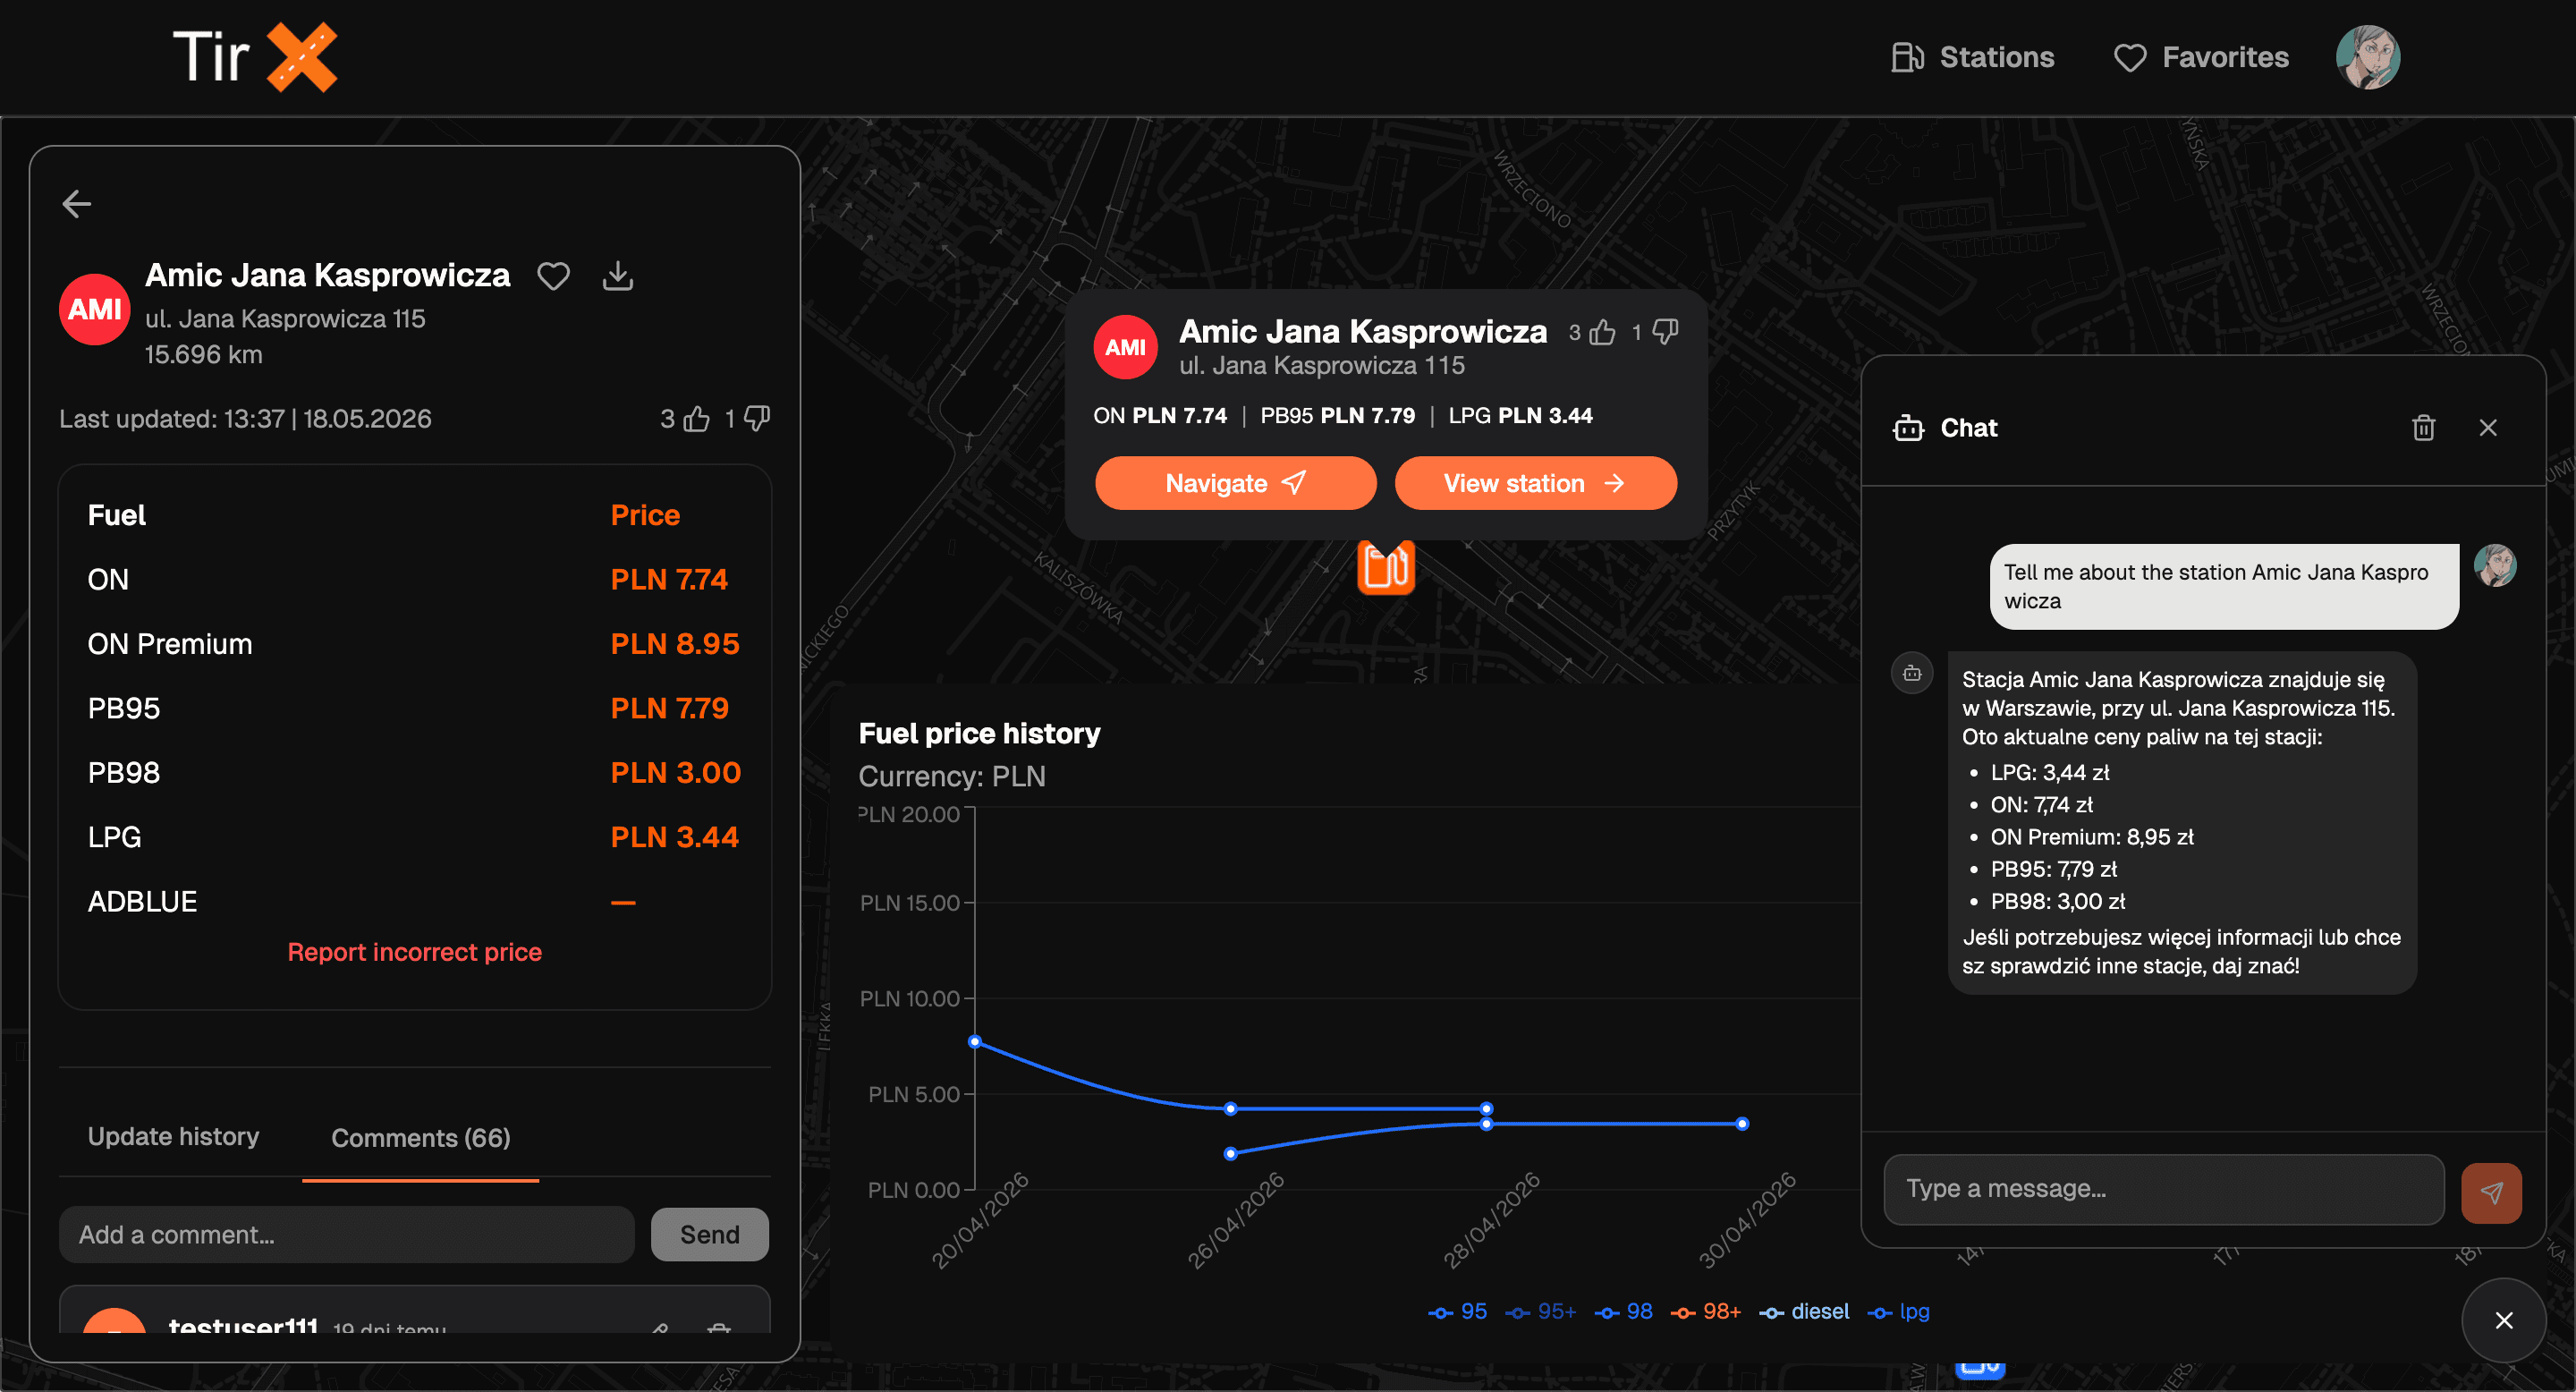Click the View station button
2576x1392 pixels.
1536,483
